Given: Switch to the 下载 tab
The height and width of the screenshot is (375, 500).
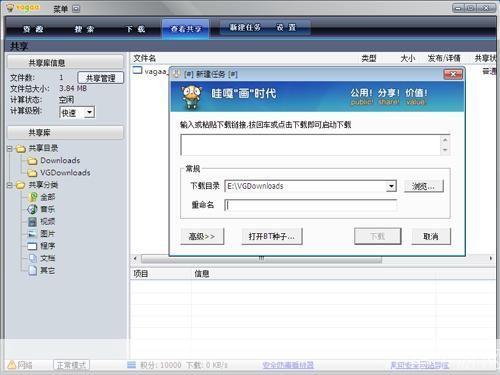Looking at the screenshot, I should pyautogui.click(x=136, y=29).
